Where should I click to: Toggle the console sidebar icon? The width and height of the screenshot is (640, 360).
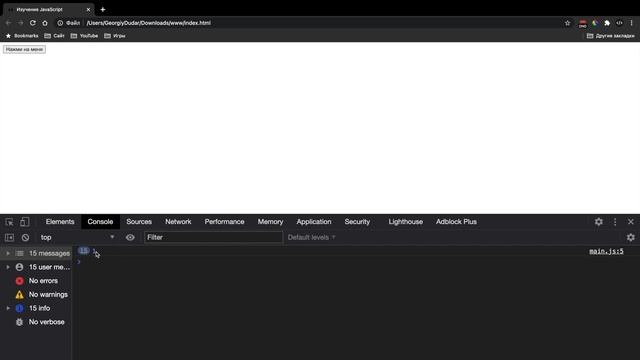click(9, 237)
